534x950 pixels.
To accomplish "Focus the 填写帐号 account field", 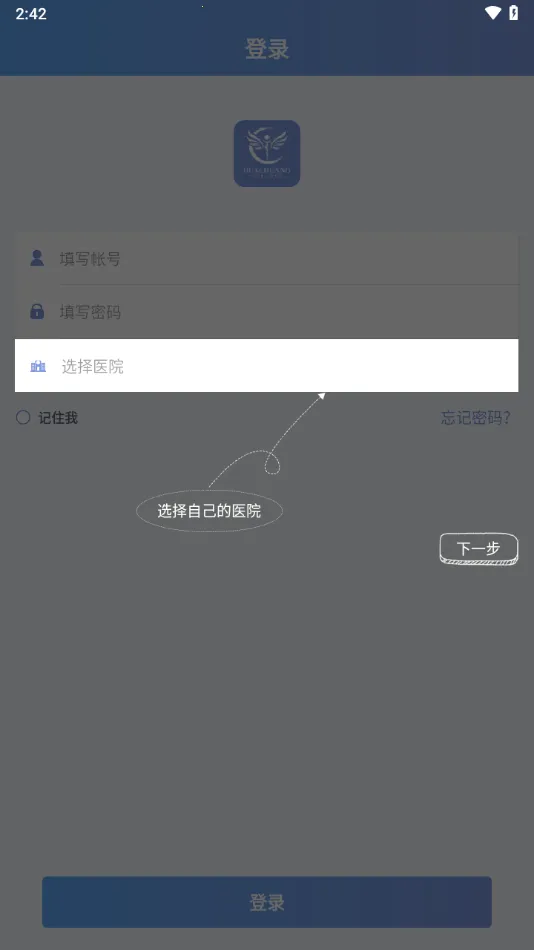I will [267, 259].
